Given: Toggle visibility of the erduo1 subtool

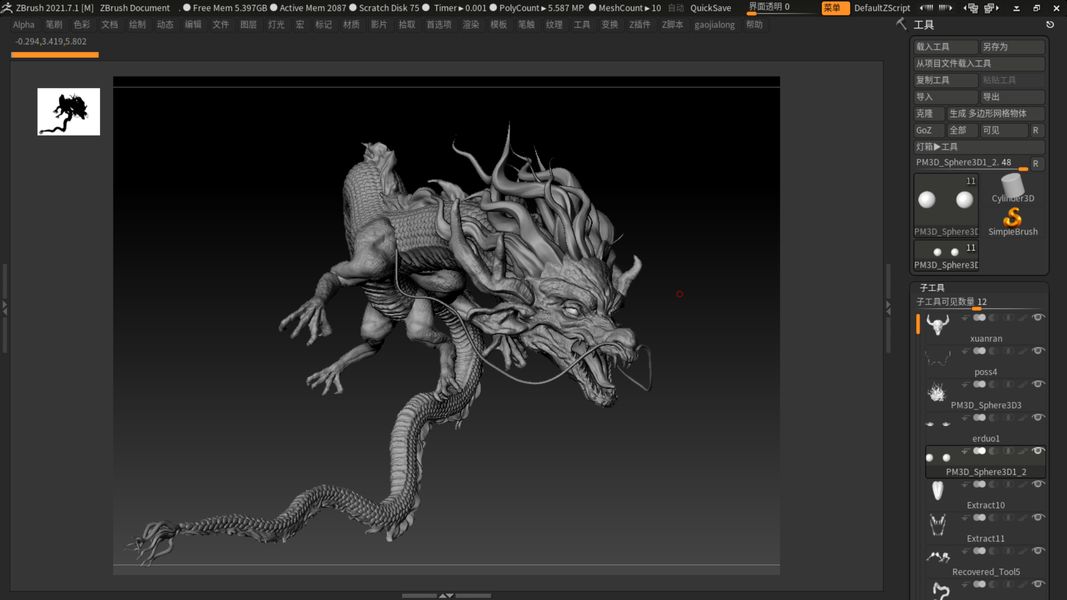Looking at the screenshot, I should point(1038,418).
